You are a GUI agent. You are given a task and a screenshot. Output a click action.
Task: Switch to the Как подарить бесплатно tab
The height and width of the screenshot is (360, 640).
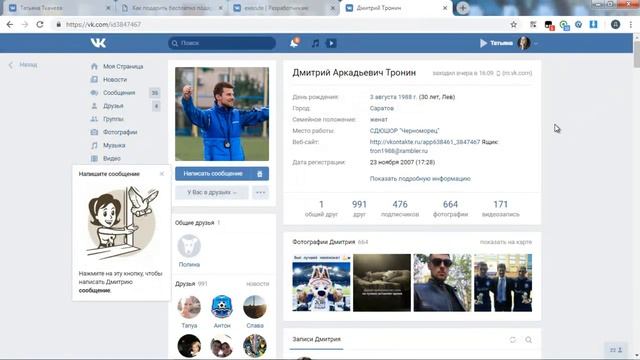pos(171,8)
